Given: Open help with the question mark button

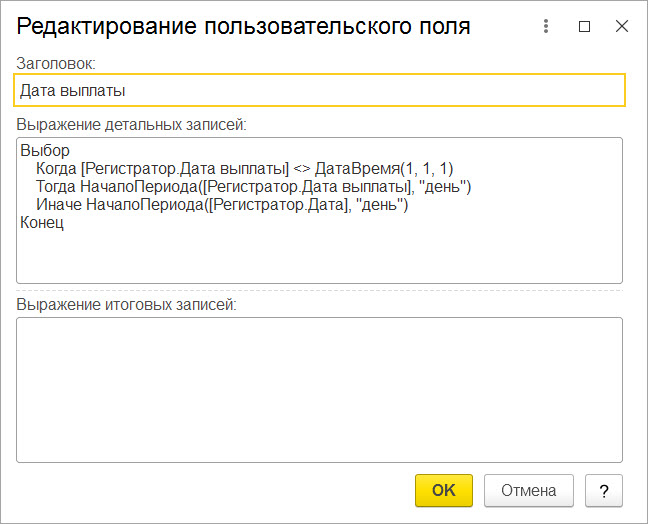Looking at the screenshot, I should tap(604, 491).
